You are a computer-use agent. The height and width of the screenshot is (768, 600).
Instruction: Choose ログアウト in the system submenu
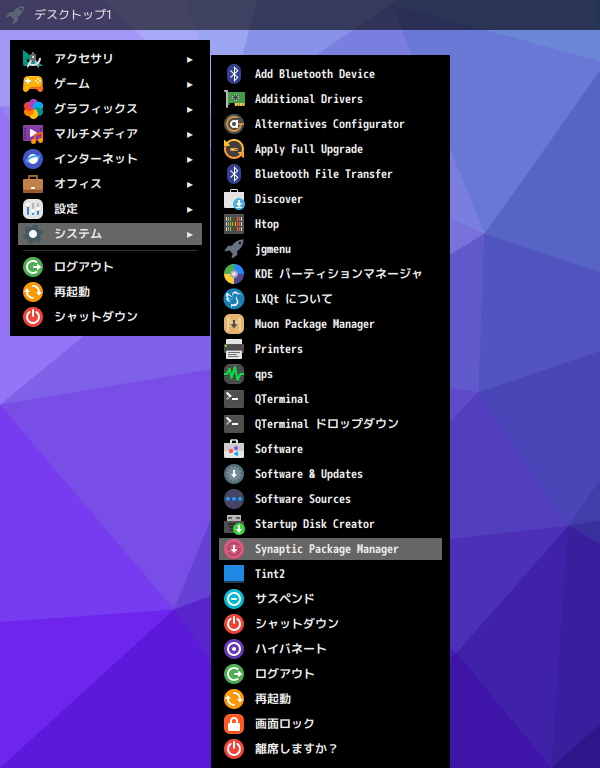330,674
